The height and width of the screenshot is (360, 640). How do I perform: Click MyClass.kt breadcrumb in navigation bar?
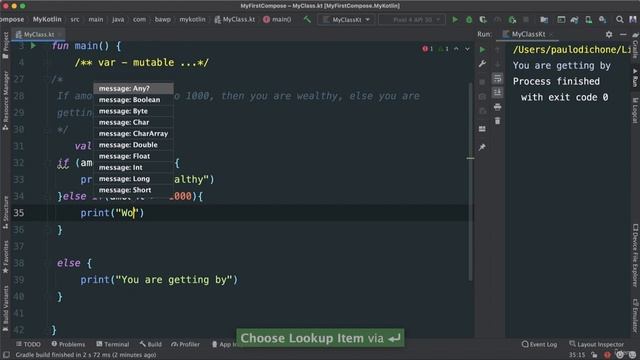click(235, 19)
